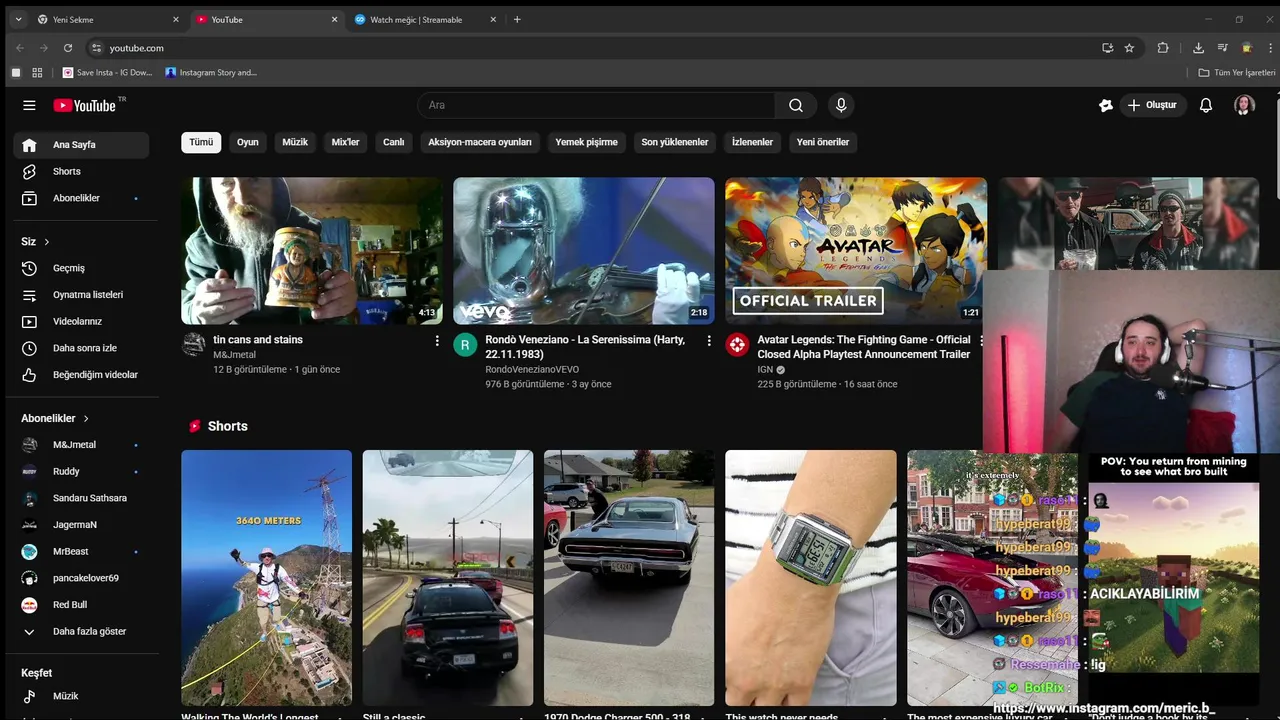Open Sandaru Sathsara channel

(x=81, y=498)
